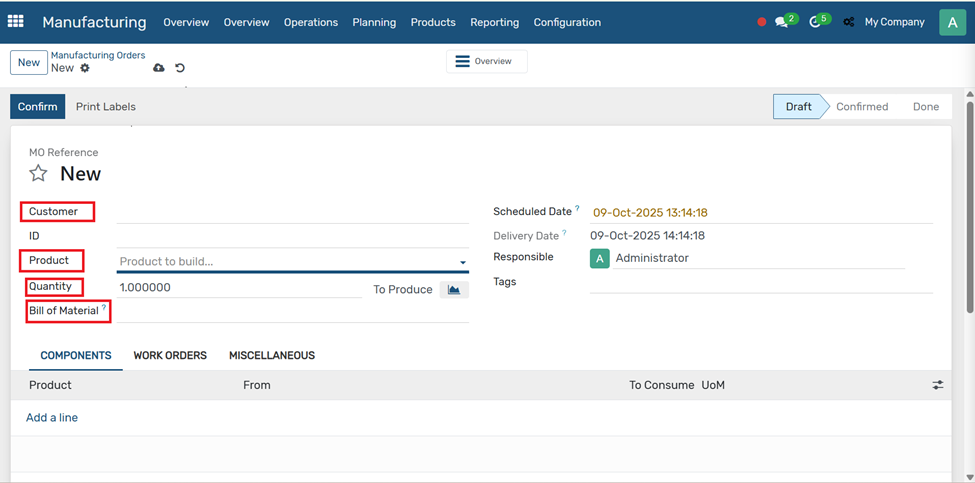Open the apps grid menu icon
This screenshot has height=483, width=975.
16,21
